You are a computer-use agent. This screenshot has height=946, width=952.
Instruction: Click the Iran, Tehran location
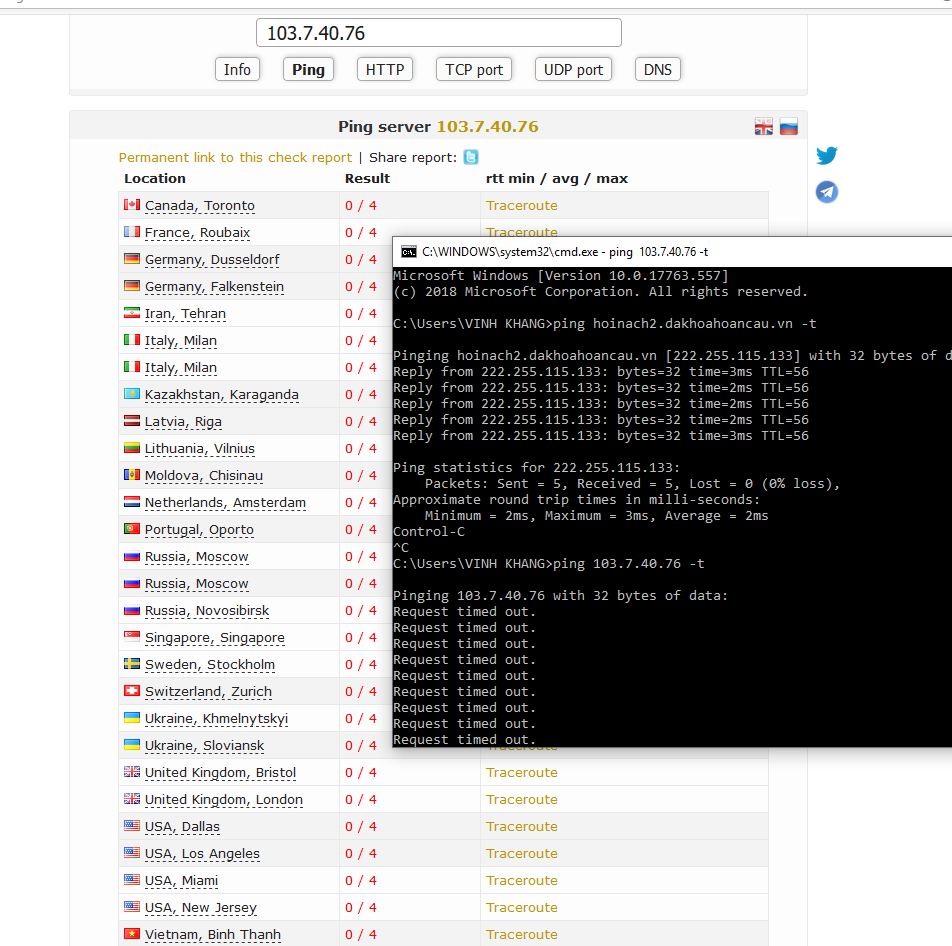point(185,314)
